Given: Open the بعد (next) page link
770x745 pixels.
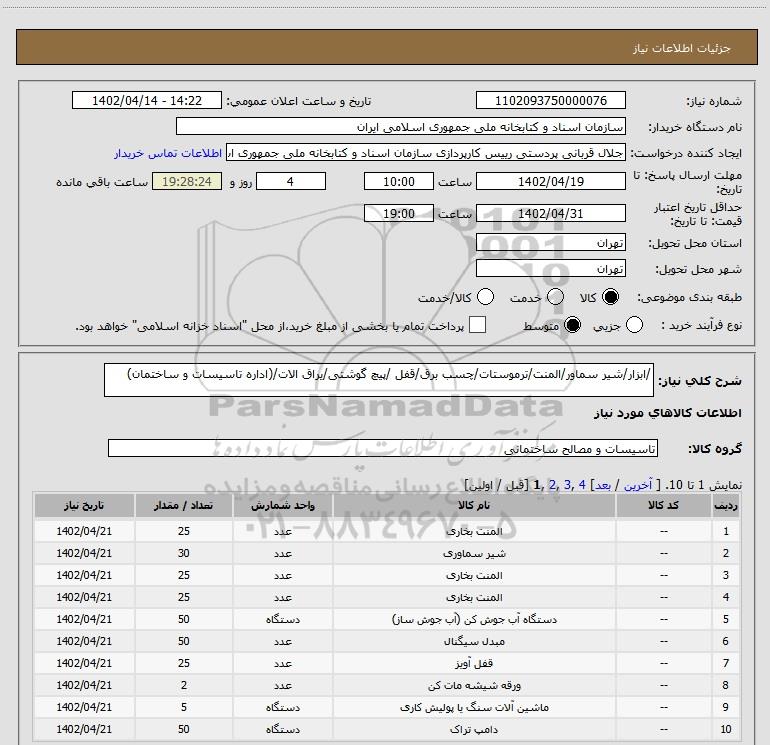Looking at the screenshot, I should [x=603, y=485].
